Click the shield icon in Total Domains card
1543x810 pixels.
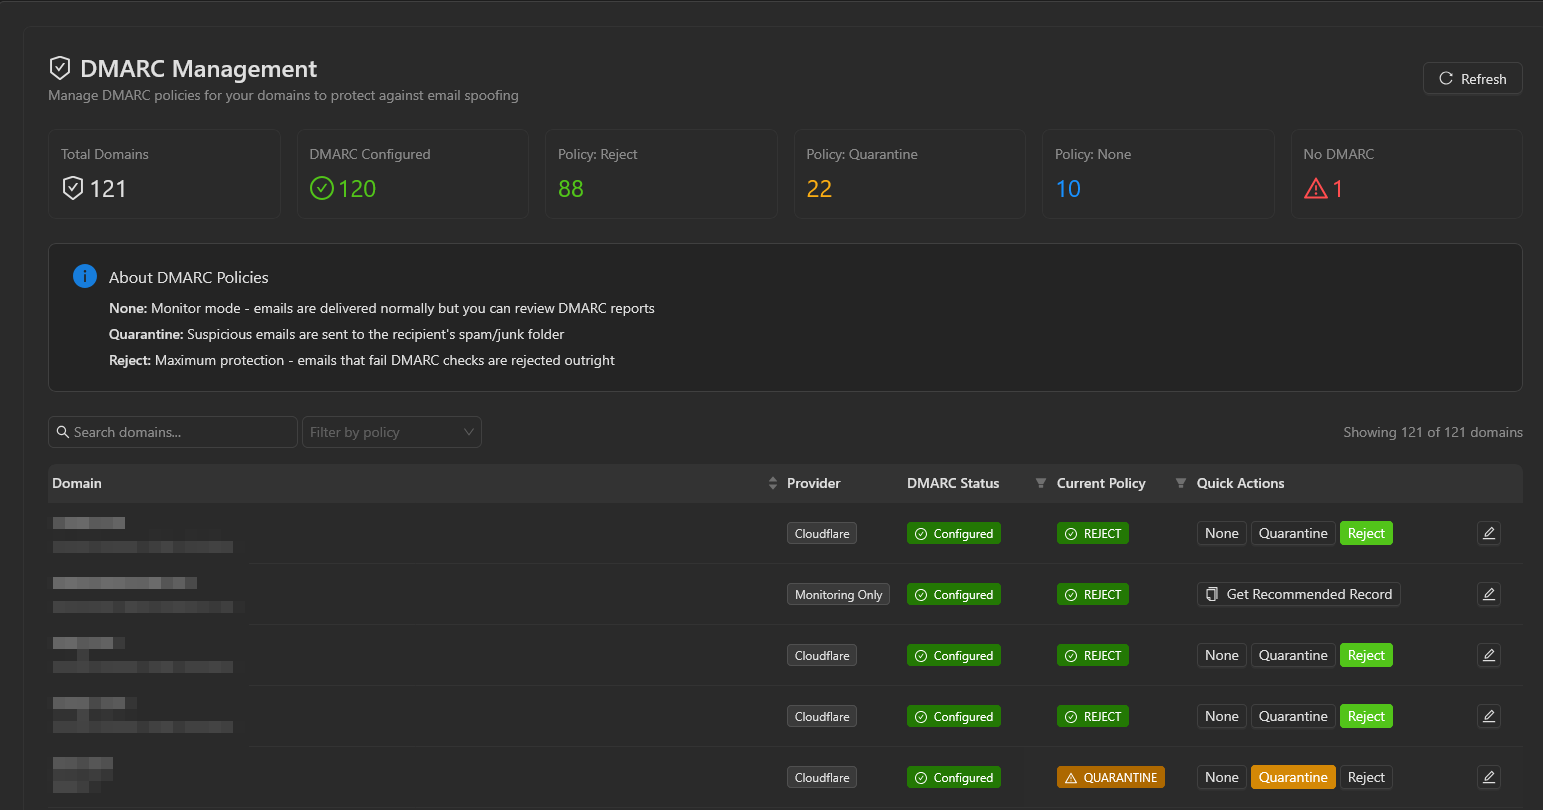coord(72,188)
